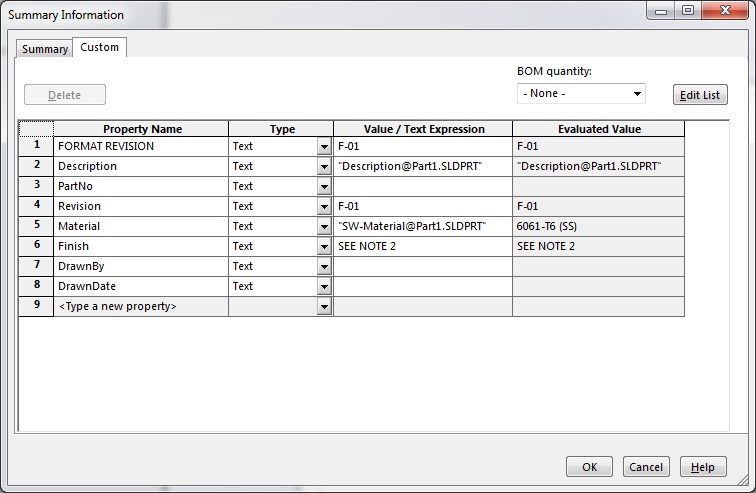756x493 pixels.
Task: Click the Evaluated Value column header
Action: click(598, 129)
